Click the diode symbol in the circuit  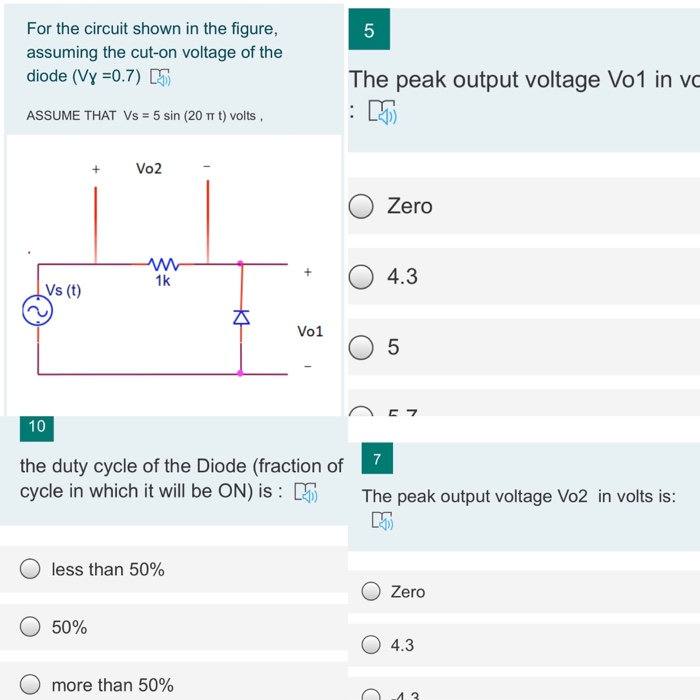pos(242,317)
